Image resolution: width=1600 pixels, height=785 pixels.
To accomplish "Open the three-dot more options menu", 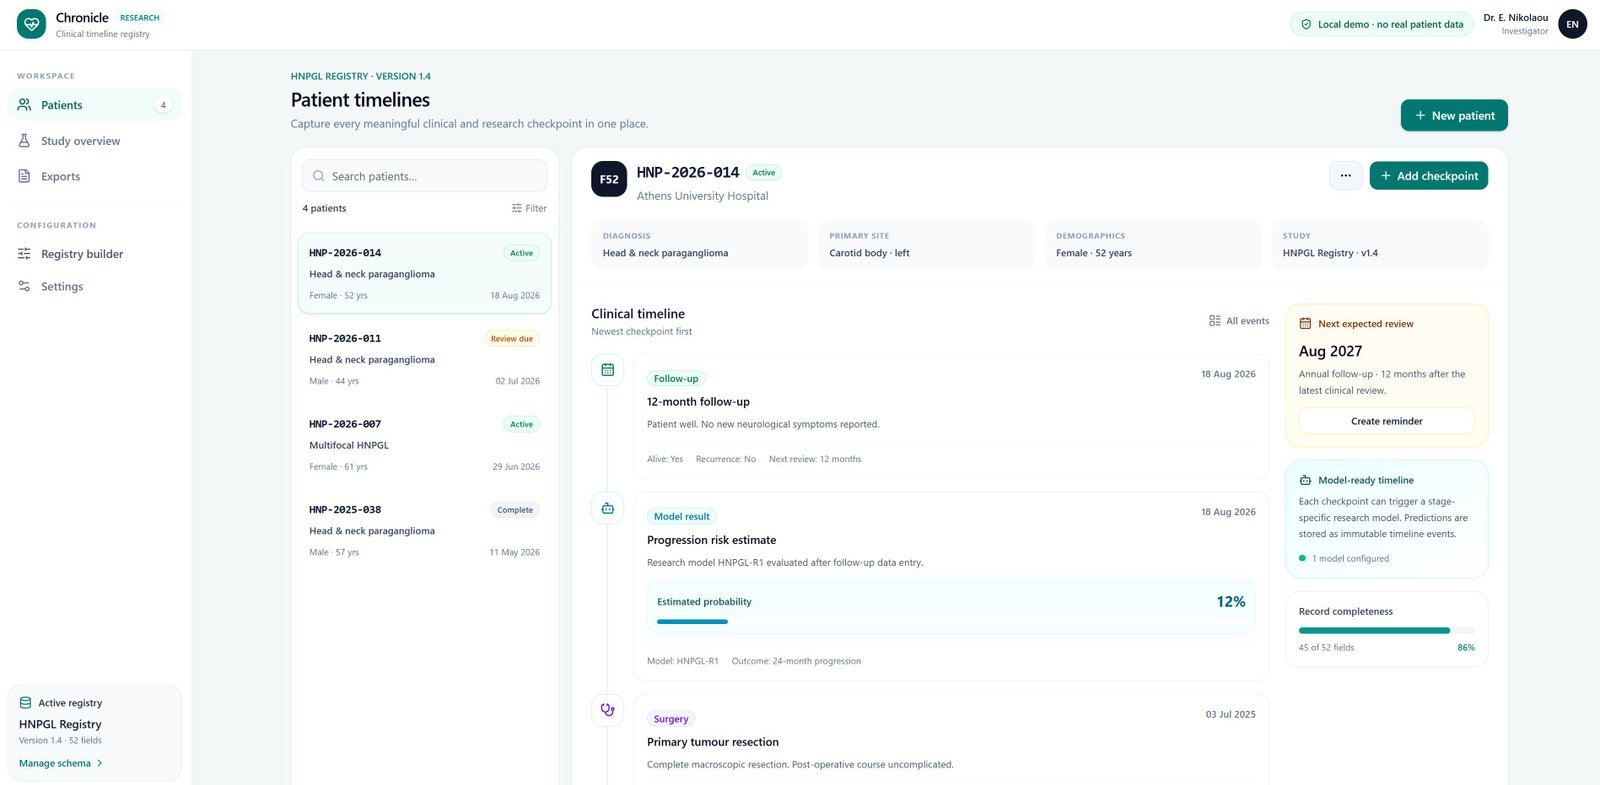I will click(1346, 176).
